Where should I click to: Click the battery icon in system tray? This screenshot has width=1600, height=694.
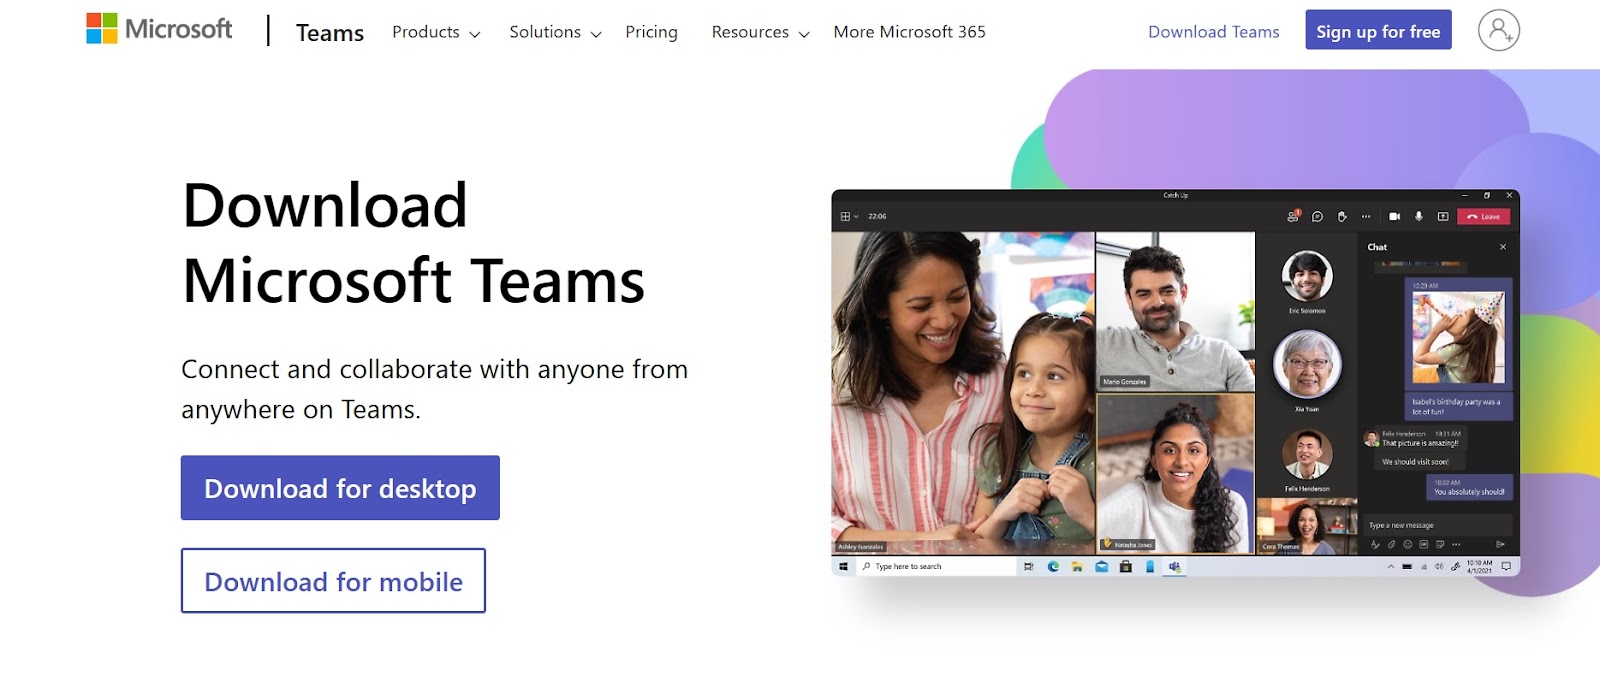click(x=1407, y=566)
